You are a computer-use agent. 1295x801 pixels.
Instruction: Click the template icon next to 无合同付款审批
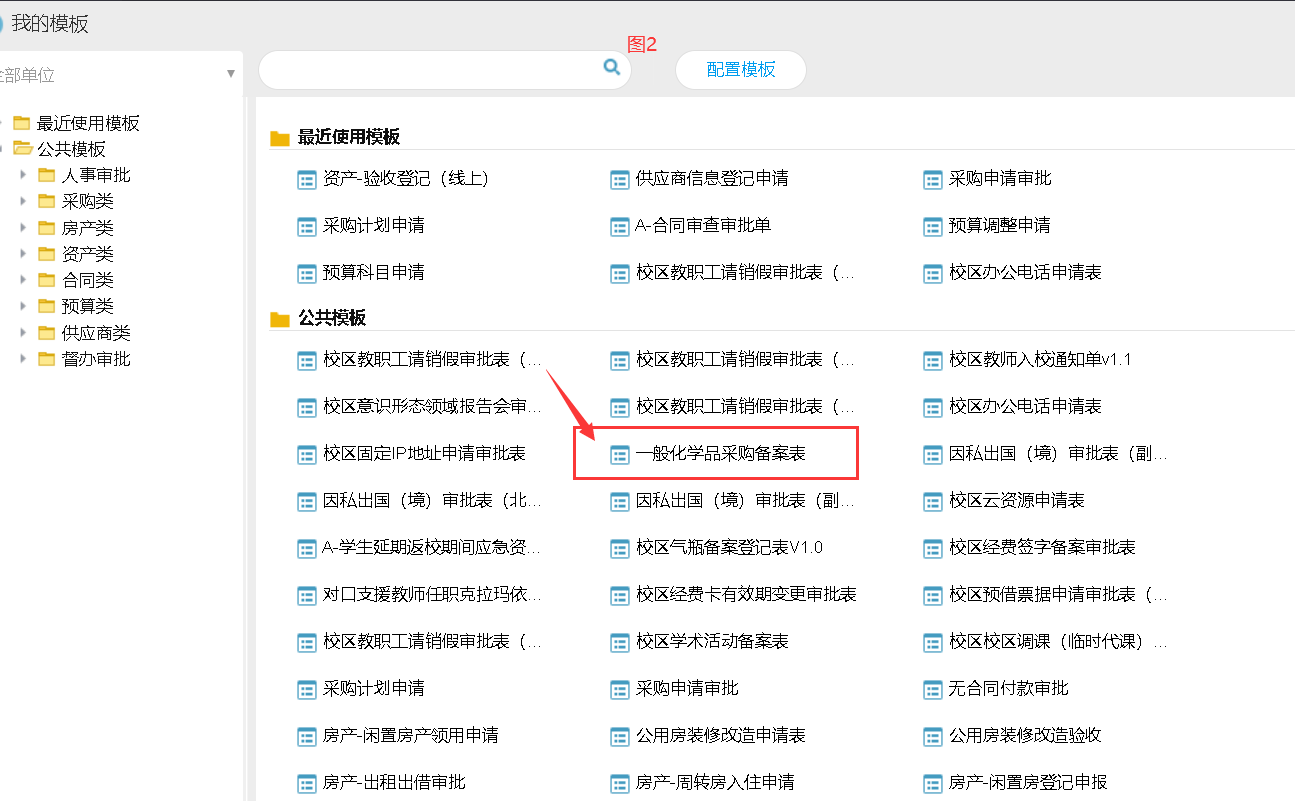[932, 689]
